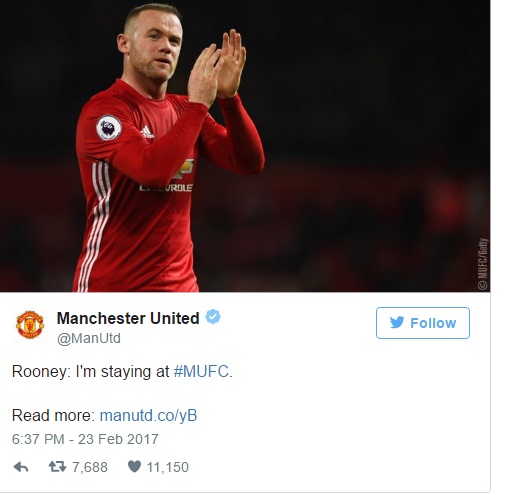Open the tweet photo of the player clapping

pos(245,146)
